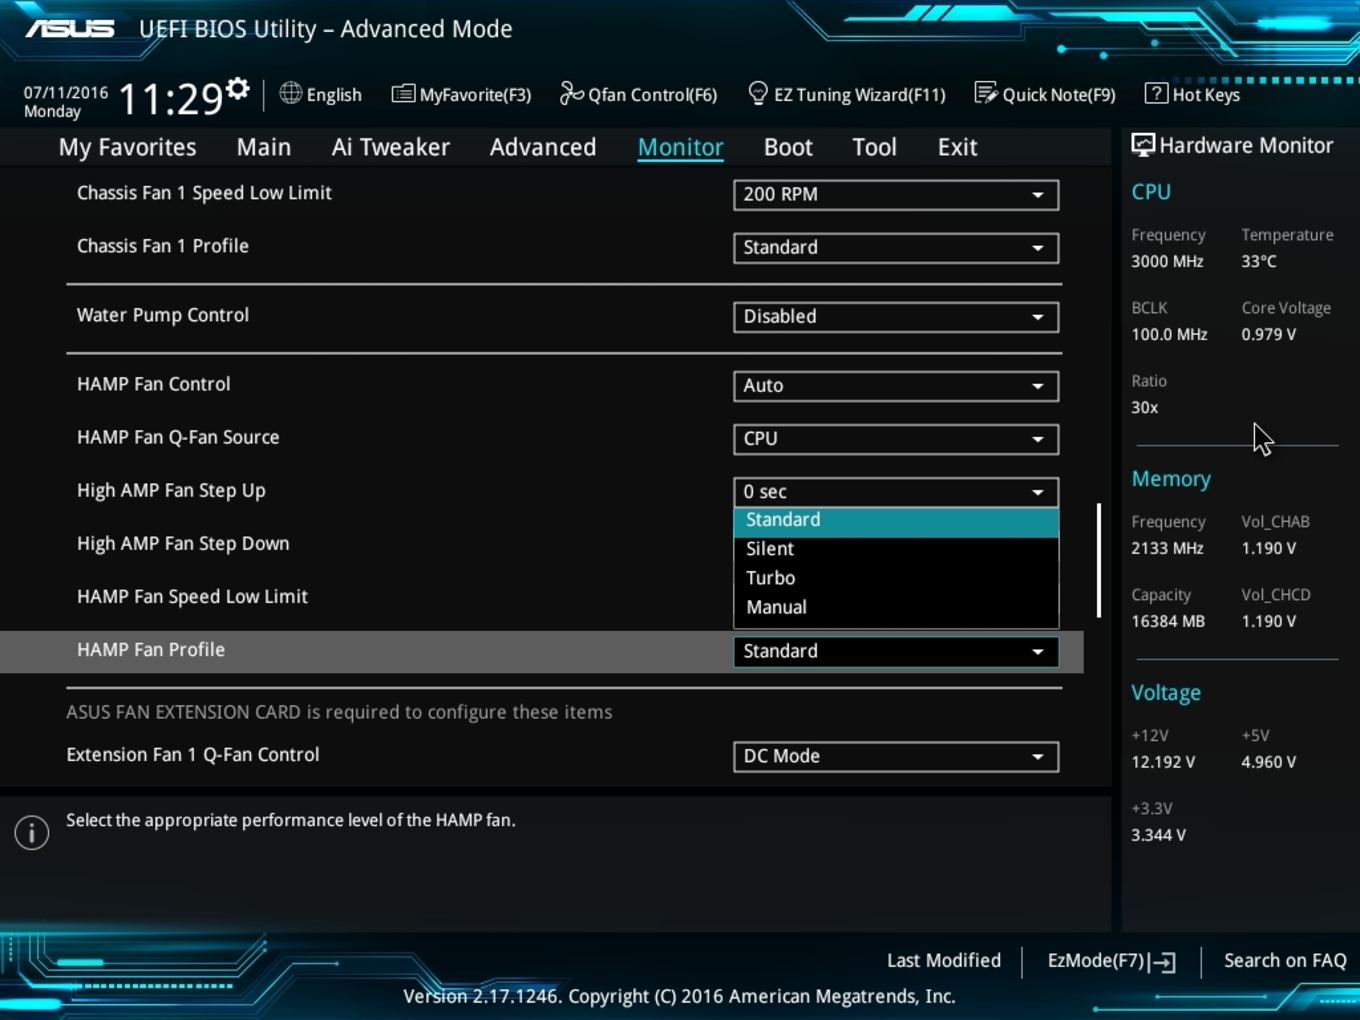
Task: Click the English language button
Action: click(321, 94)
